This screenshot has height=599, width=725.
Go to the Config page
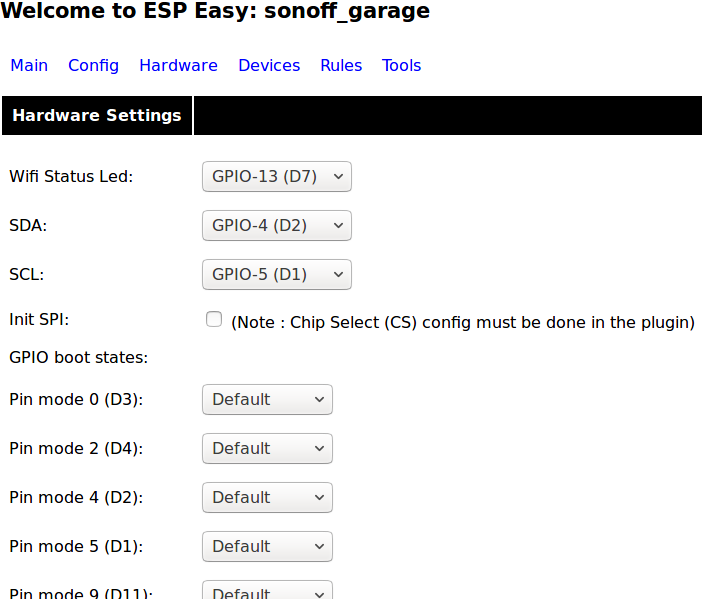point(93,66)
